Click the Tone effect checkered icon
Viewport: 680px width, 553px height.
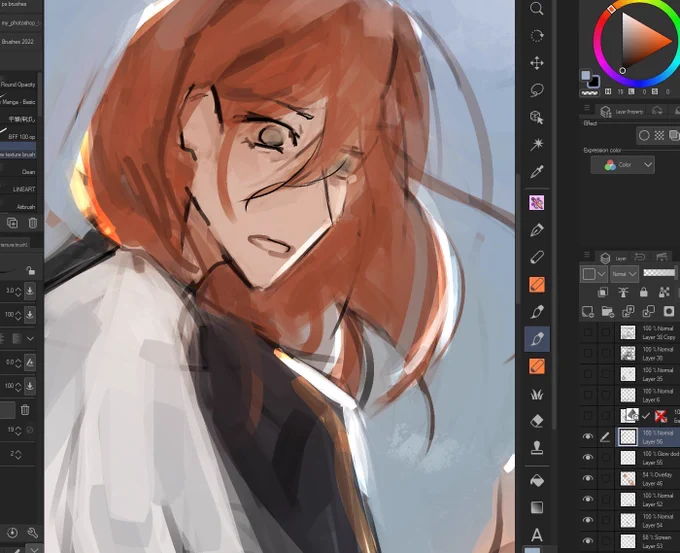(x=659, y=135)
